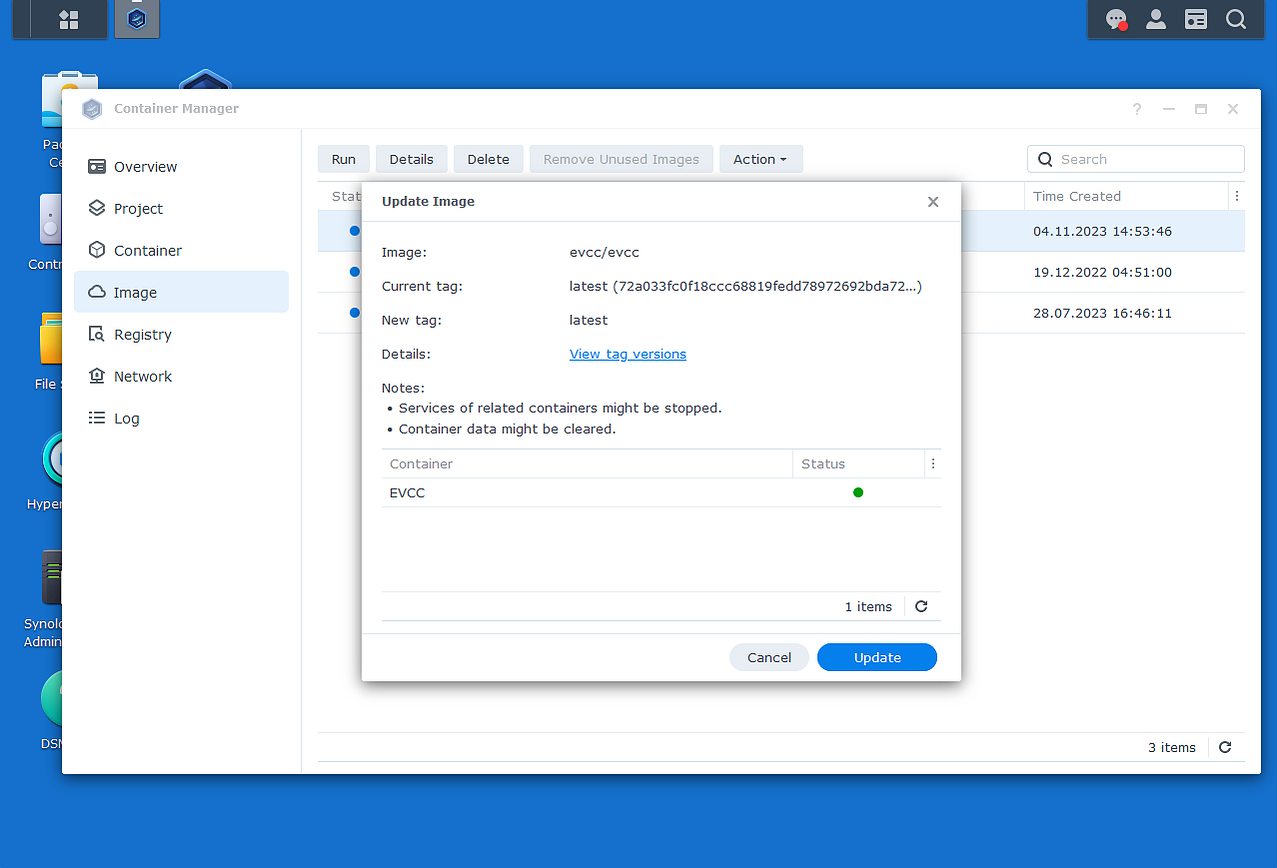Screen dimensions: 1277x868
Task: Click the green status dot for EVCC
Action: 858,492
